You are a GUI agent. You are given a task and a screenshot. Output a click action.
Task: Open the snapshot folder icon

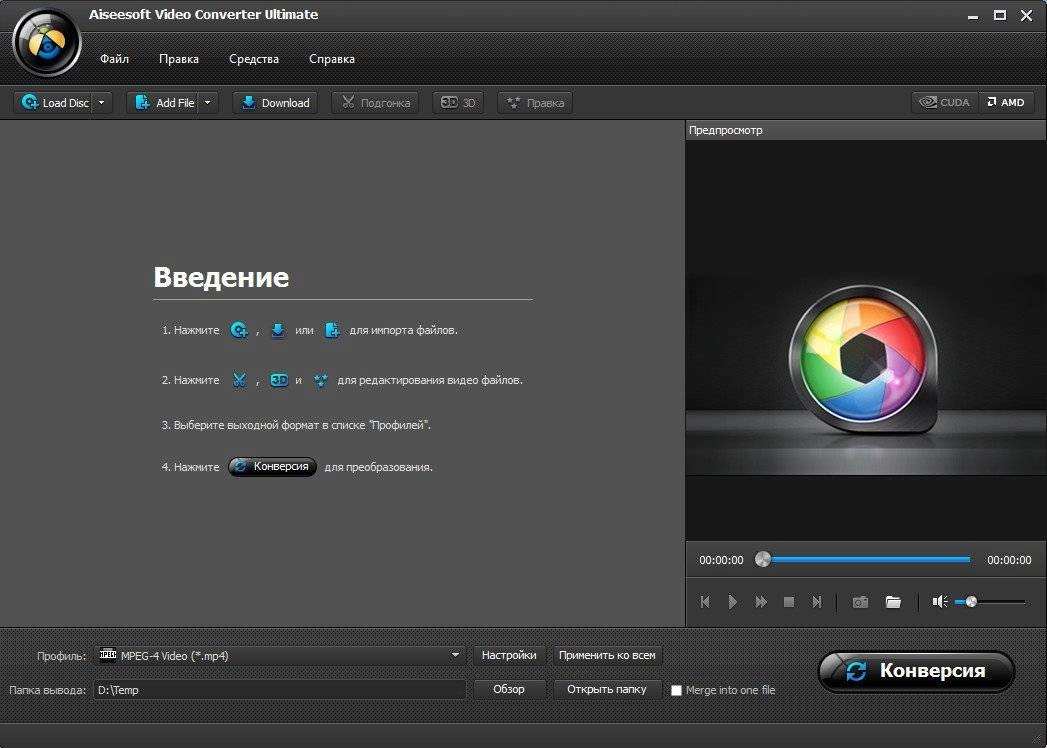[x=893, y=602]
